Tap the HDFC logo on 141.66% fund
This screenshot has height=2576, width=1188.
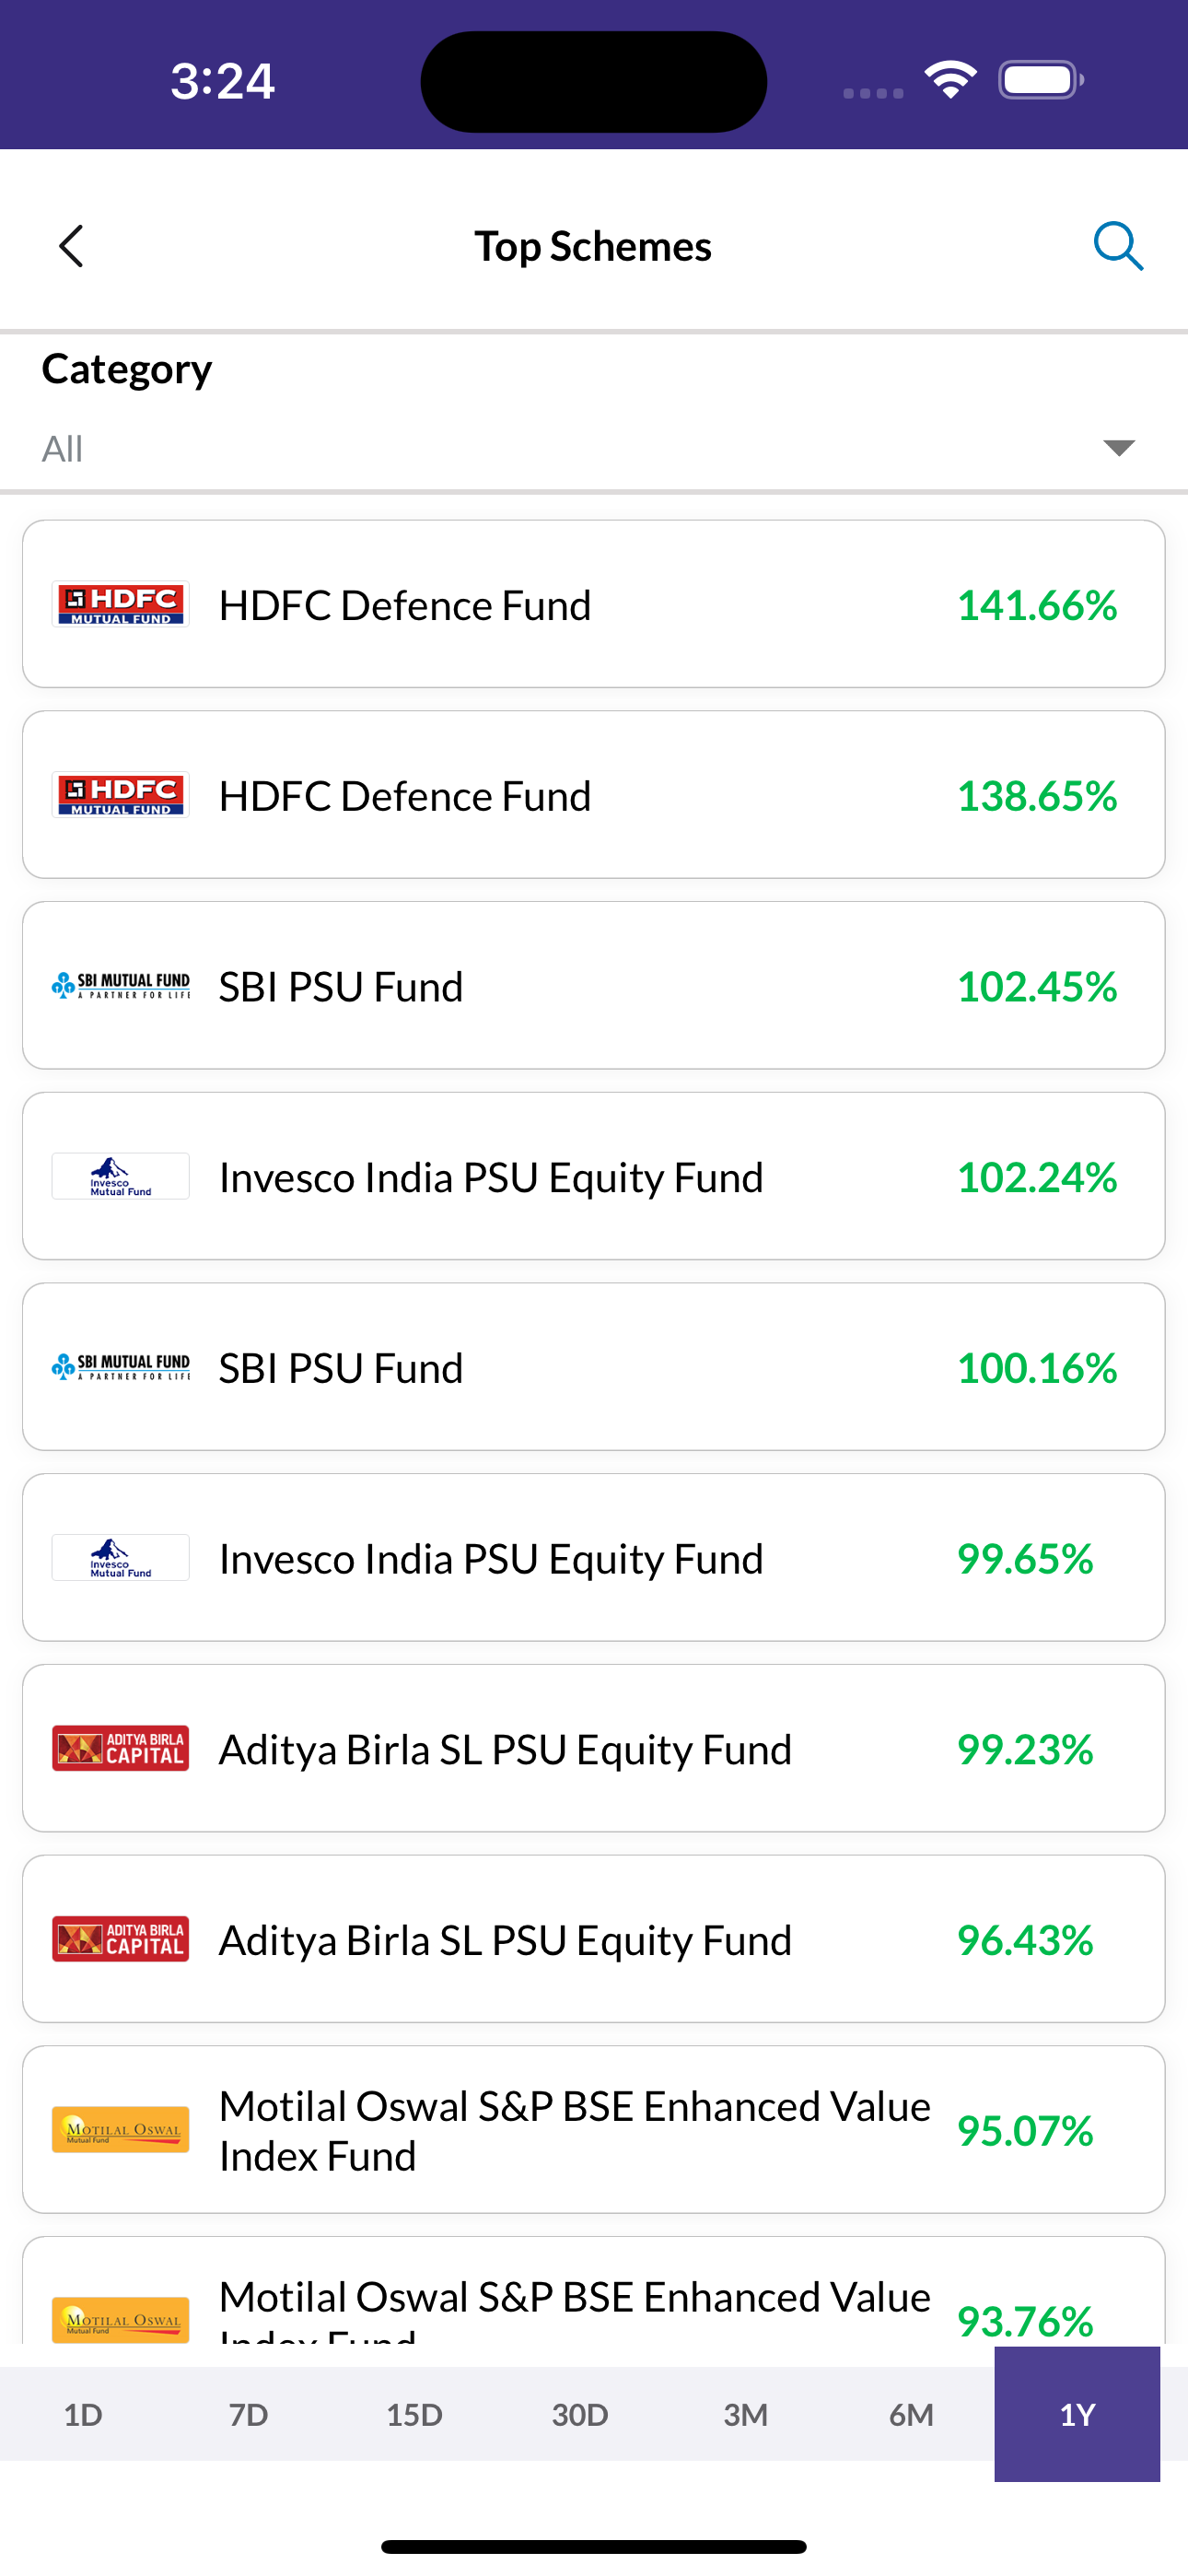(121, 605)
